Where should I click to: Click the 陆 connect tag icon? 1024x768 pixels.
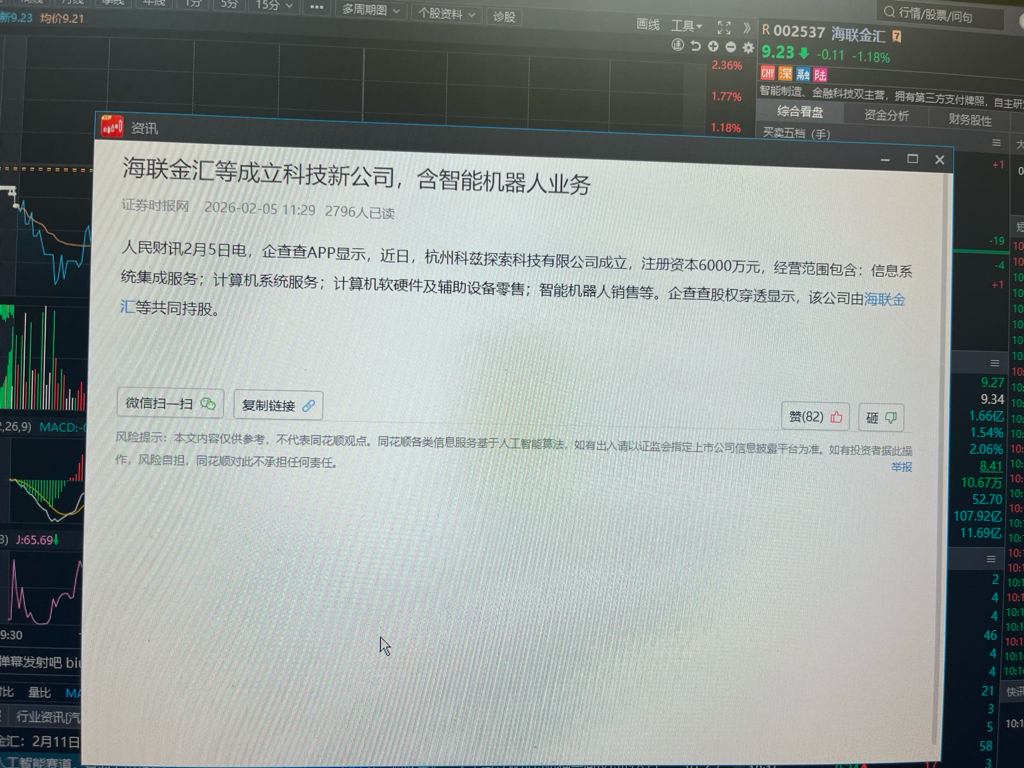point(820,75)
